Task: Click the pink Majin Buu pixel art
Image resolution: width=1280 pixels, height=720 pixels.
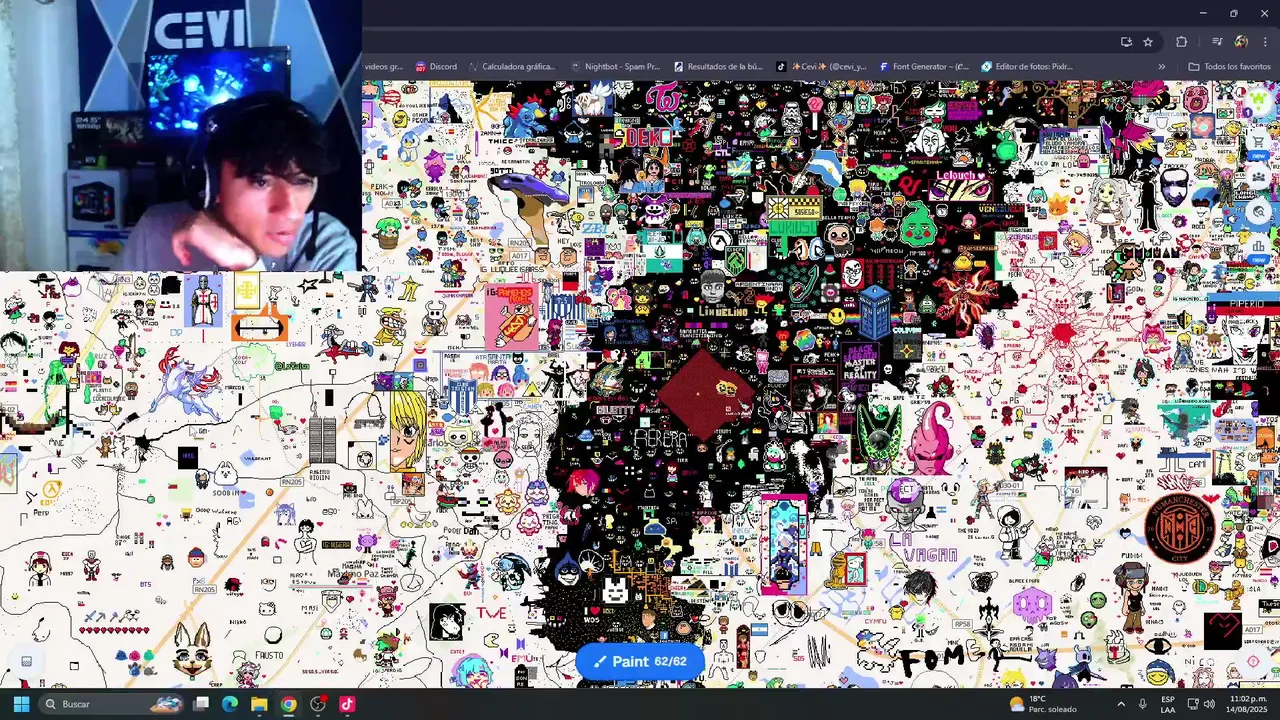Action: (933, 438)
